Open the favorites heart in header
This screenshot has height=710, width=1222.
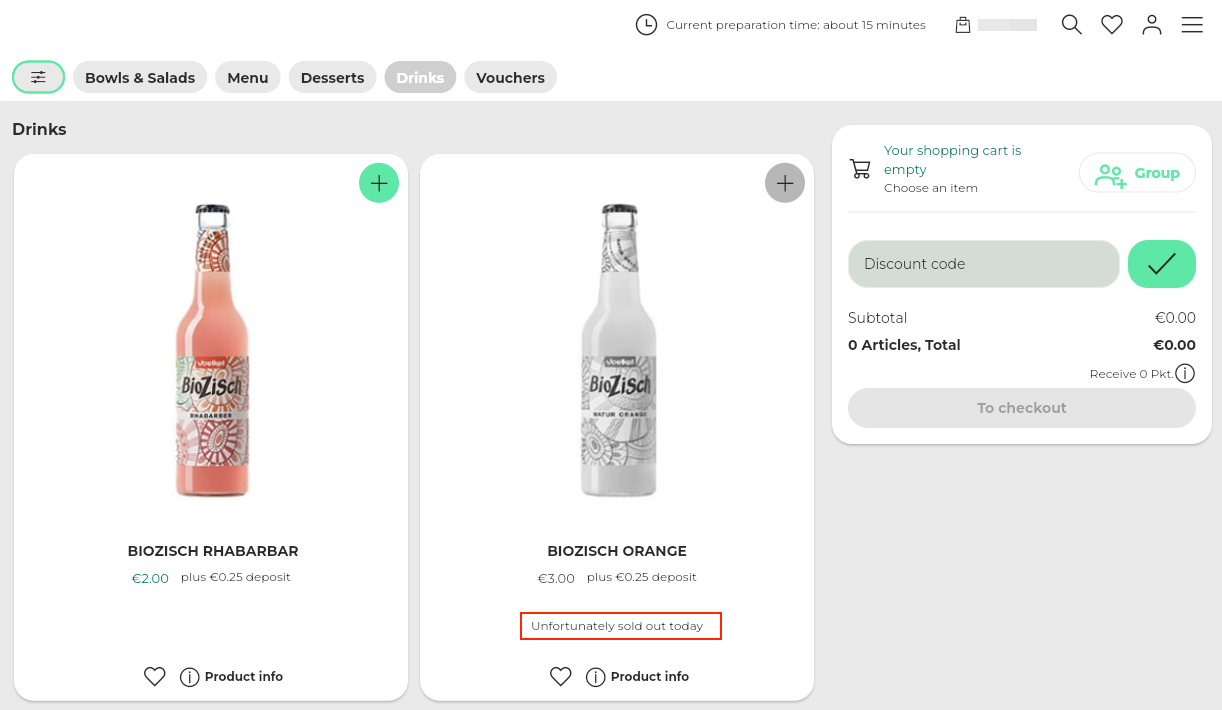(x=1112, y=25)
